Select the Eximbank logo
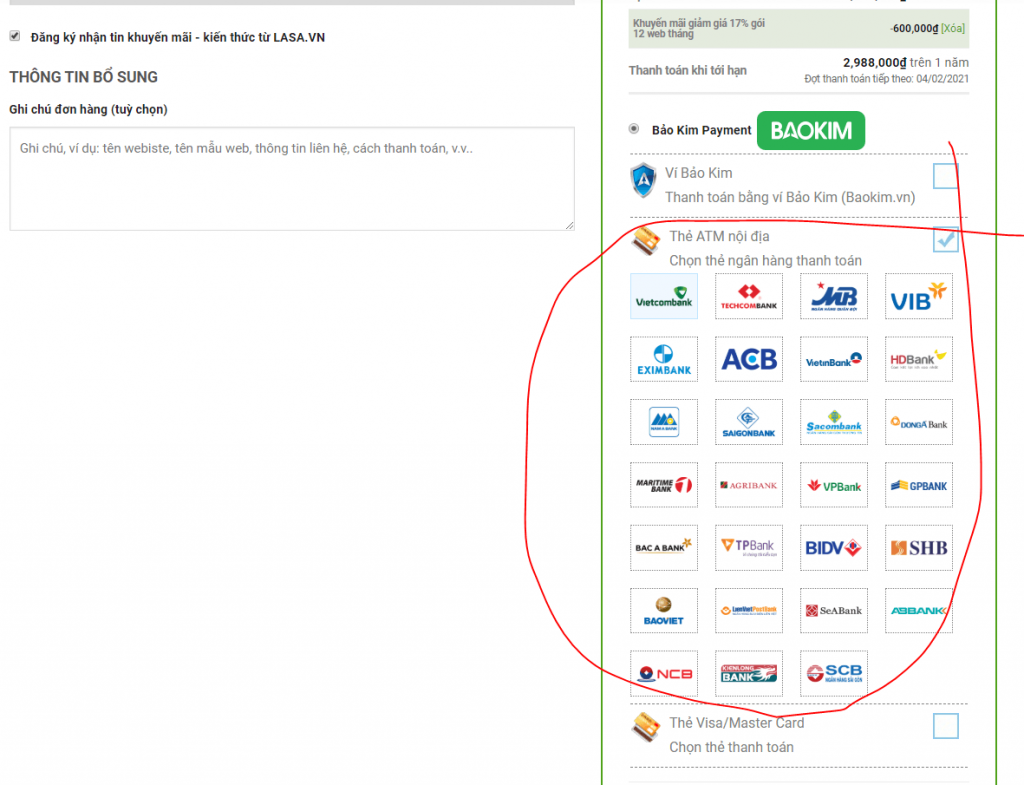Image resolution: width=1024 pixels, height=785 pixels. [x=664, y=359]
